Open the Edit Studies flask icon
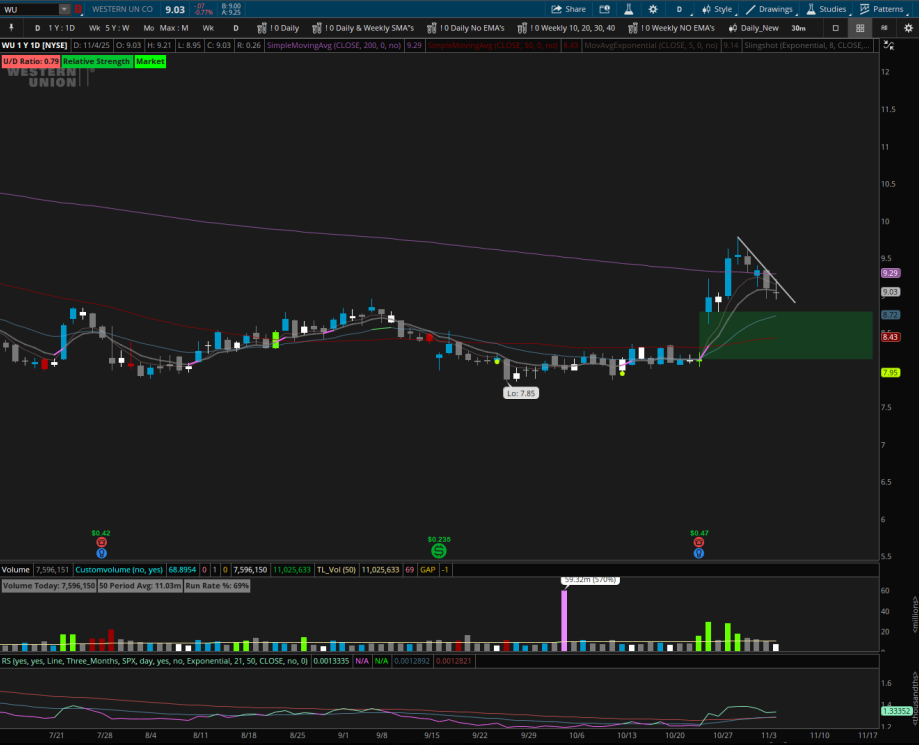The width and height of the screenshot is (919, 745). point(628,9)
